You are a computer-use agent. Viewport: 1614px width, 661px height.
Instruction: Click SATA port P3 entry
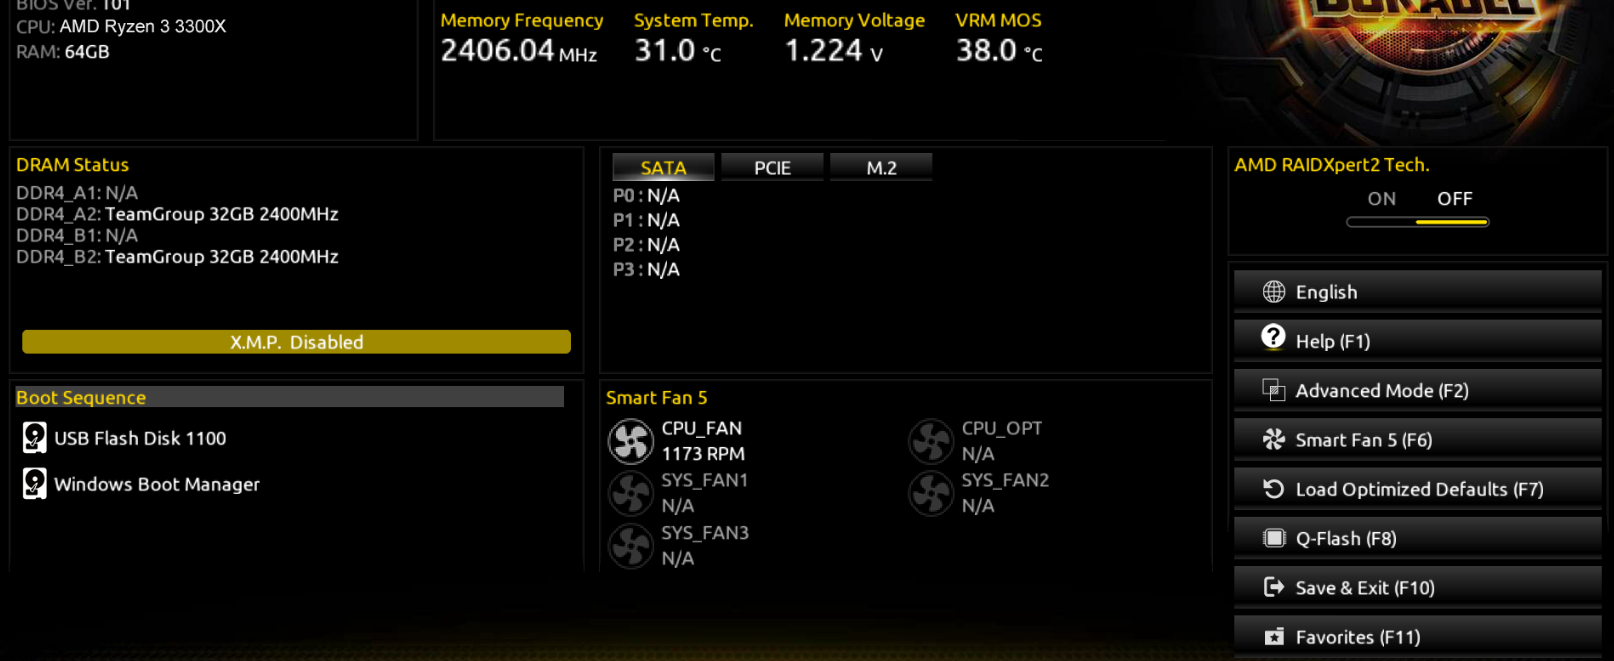pyautogui.click(x=646, y=269)
